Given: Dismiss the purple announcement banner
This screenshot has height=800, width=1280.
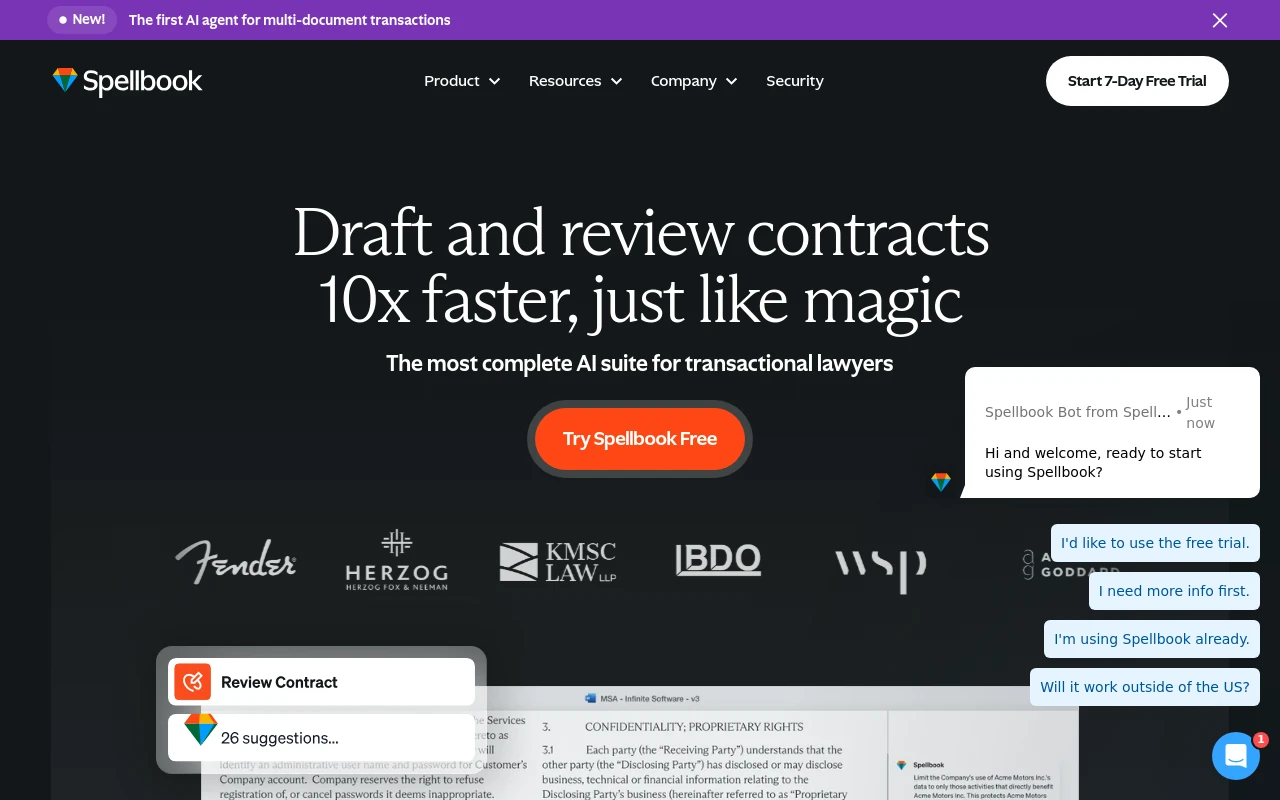Looking at the screenshot, I should tap(1219, 20).
